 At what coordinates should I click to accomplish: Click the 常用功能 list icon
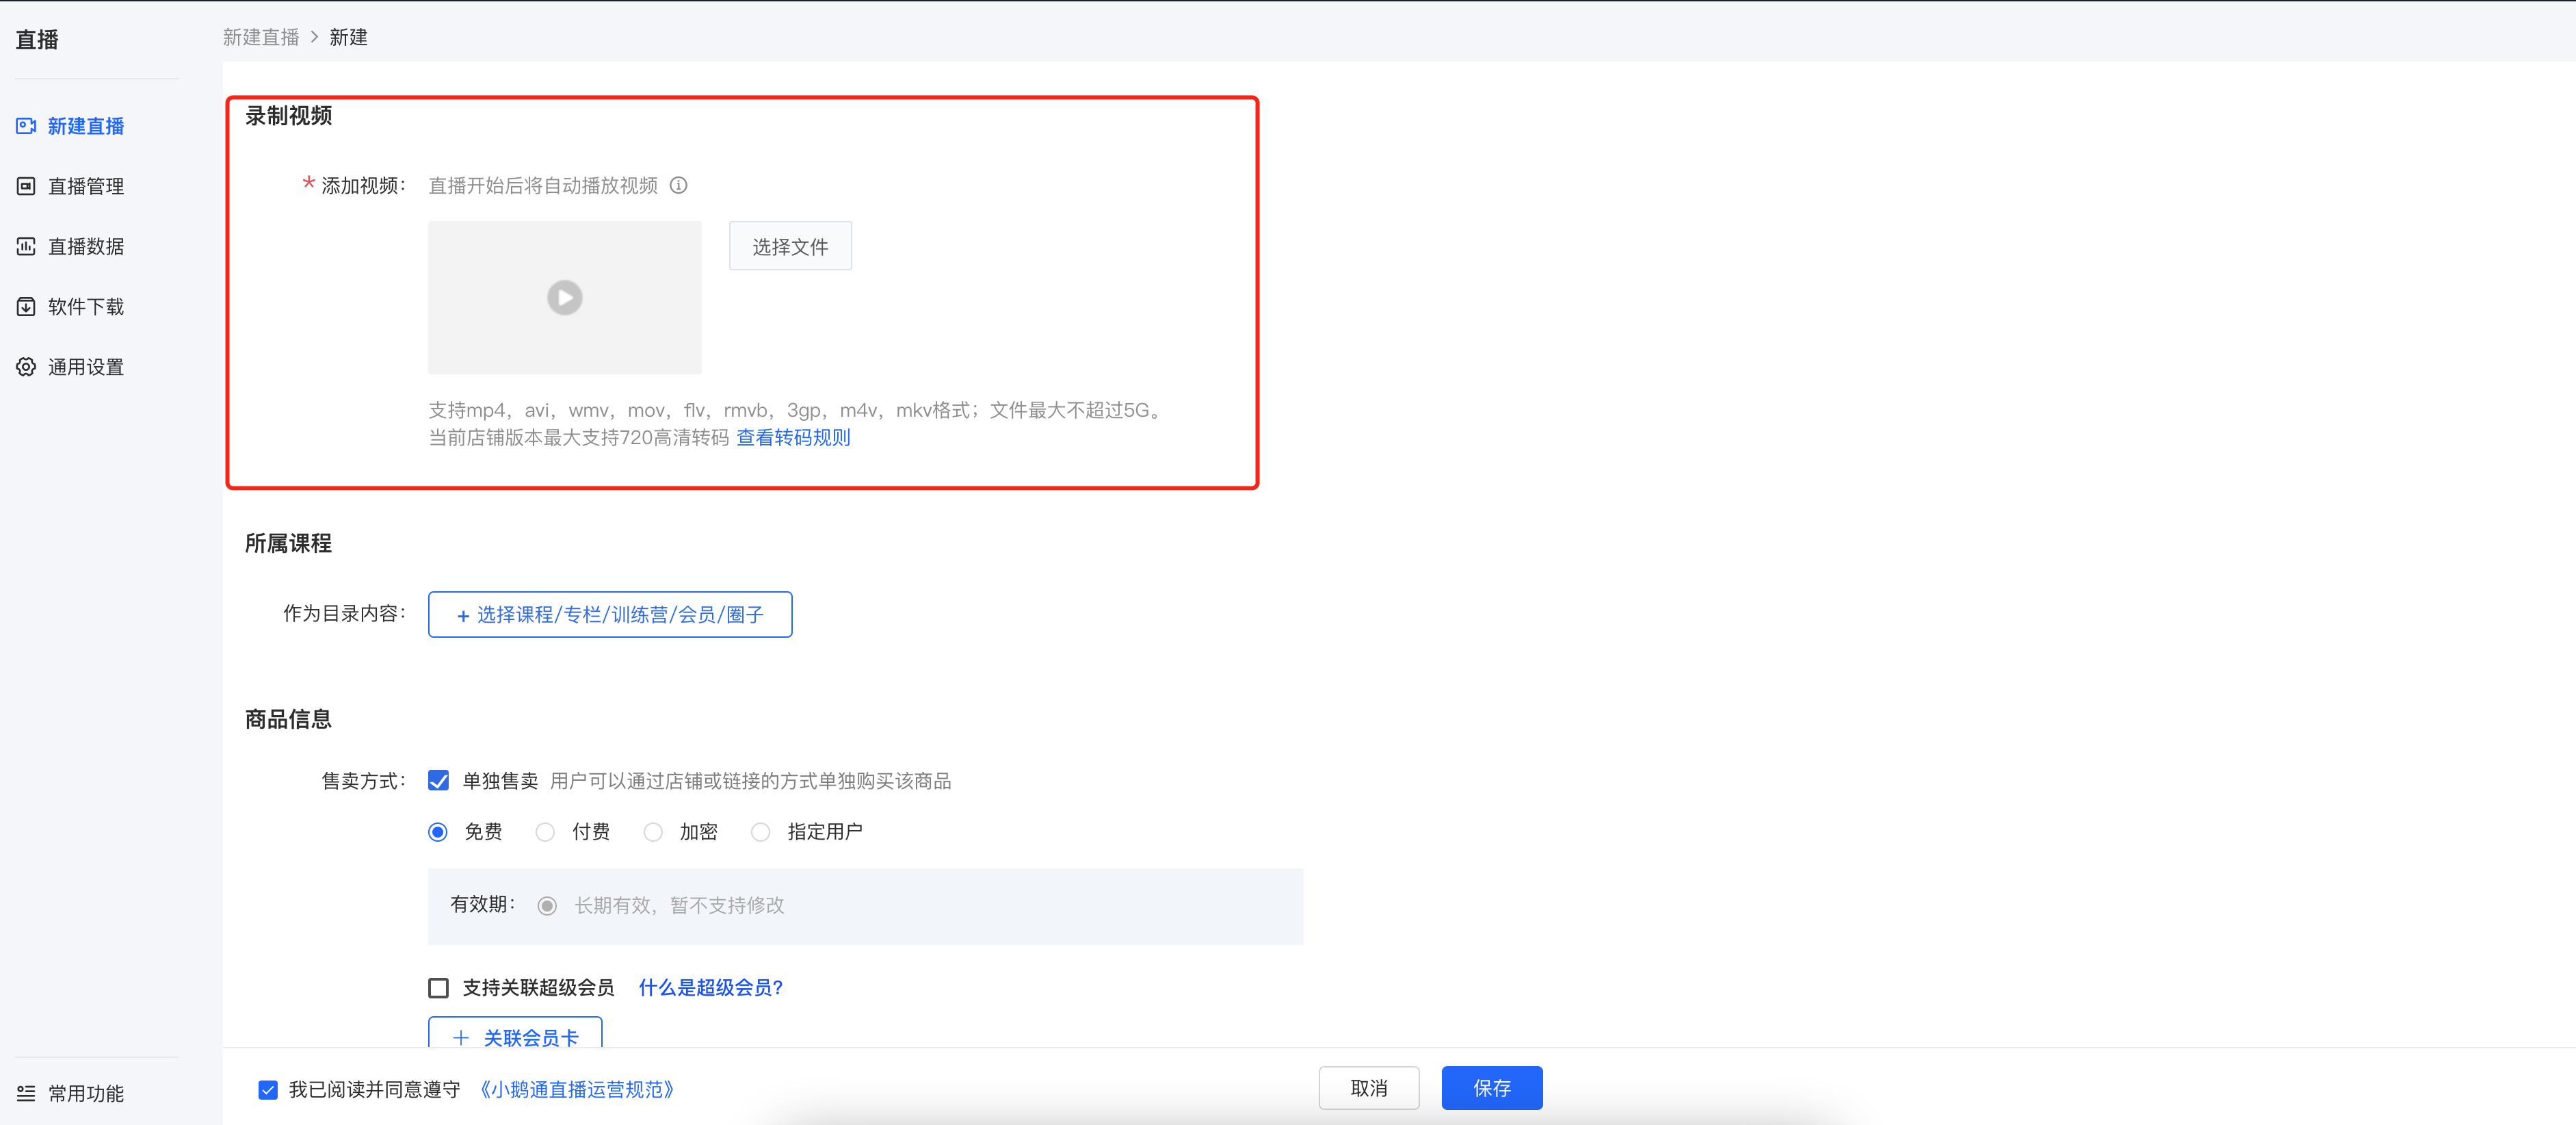tap(26, 1093)
